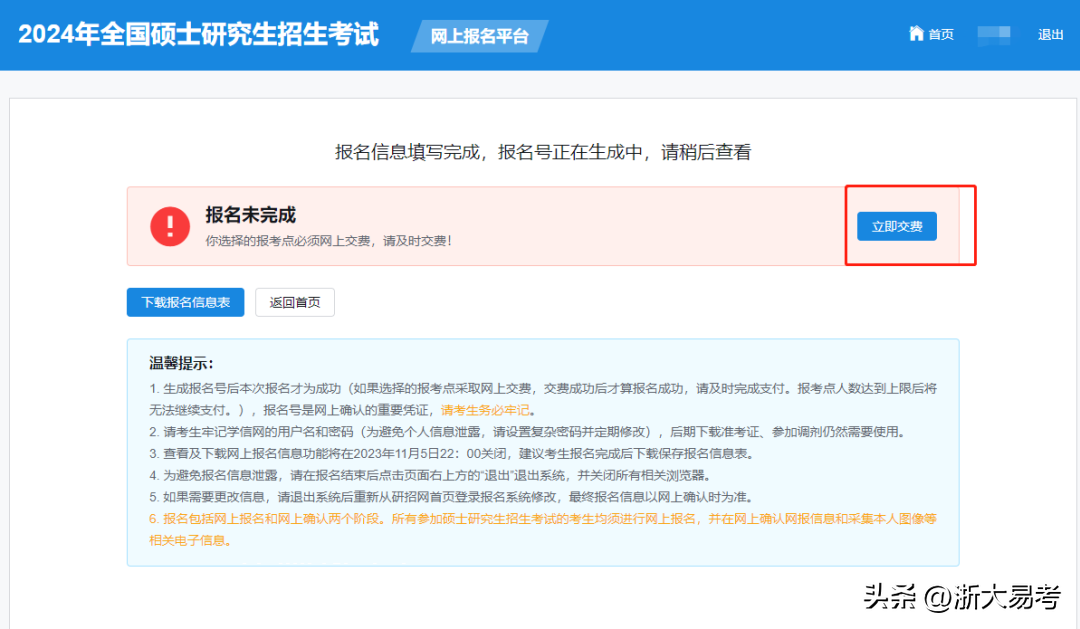Click the orange 请考生务必牢记 text
This screenshot has height=629, width=1080.
pyautogui.click(x=487, y=410)
